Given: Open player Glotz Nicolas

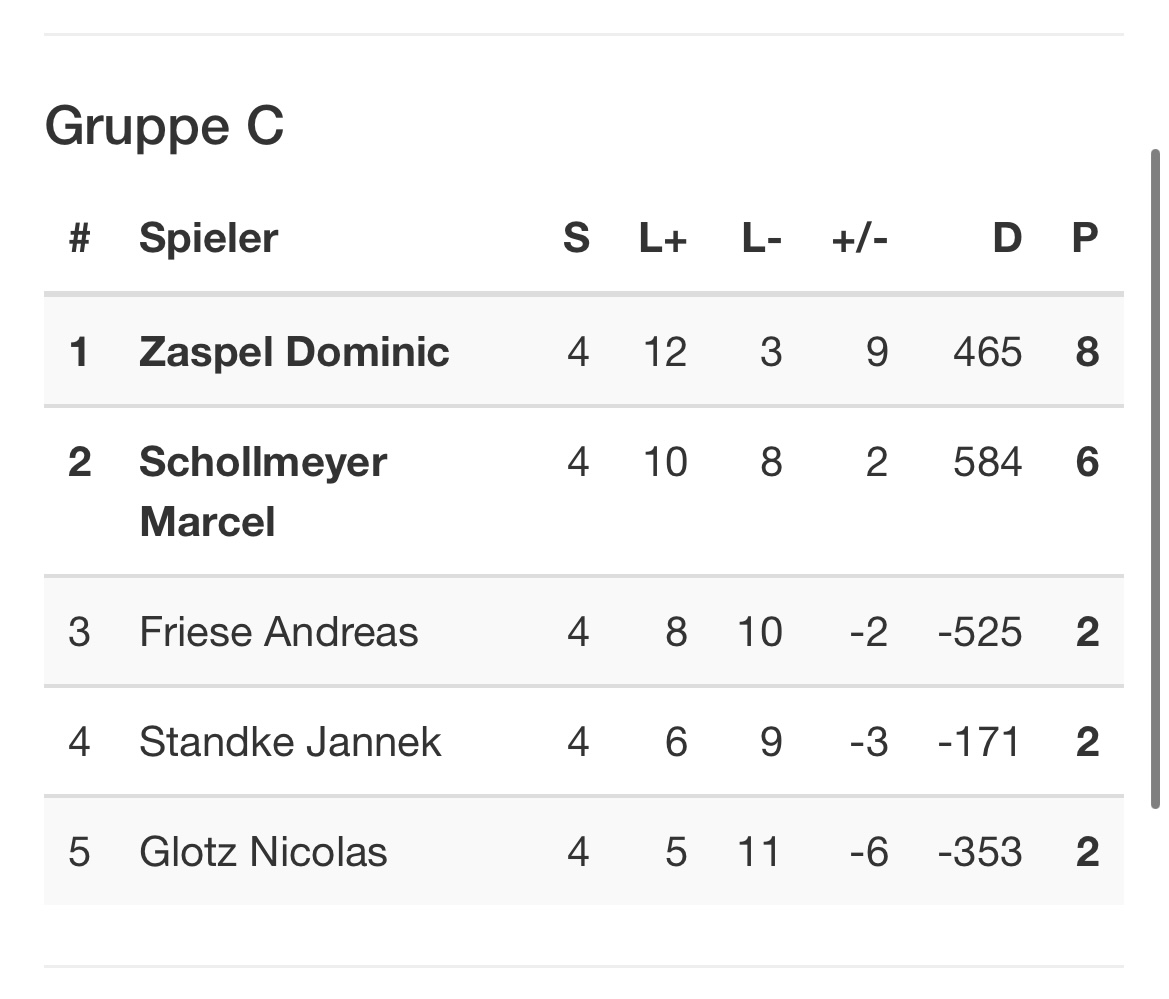Looking at the screenshot, I should click(263, 852).
